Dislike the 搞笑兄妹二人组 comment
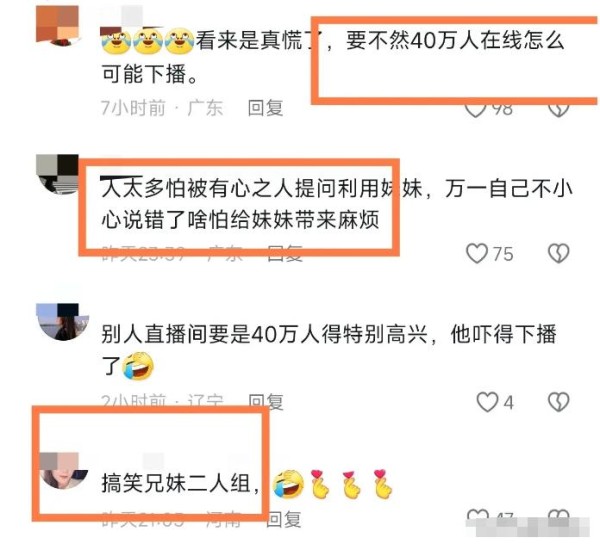 coord(559,517)
